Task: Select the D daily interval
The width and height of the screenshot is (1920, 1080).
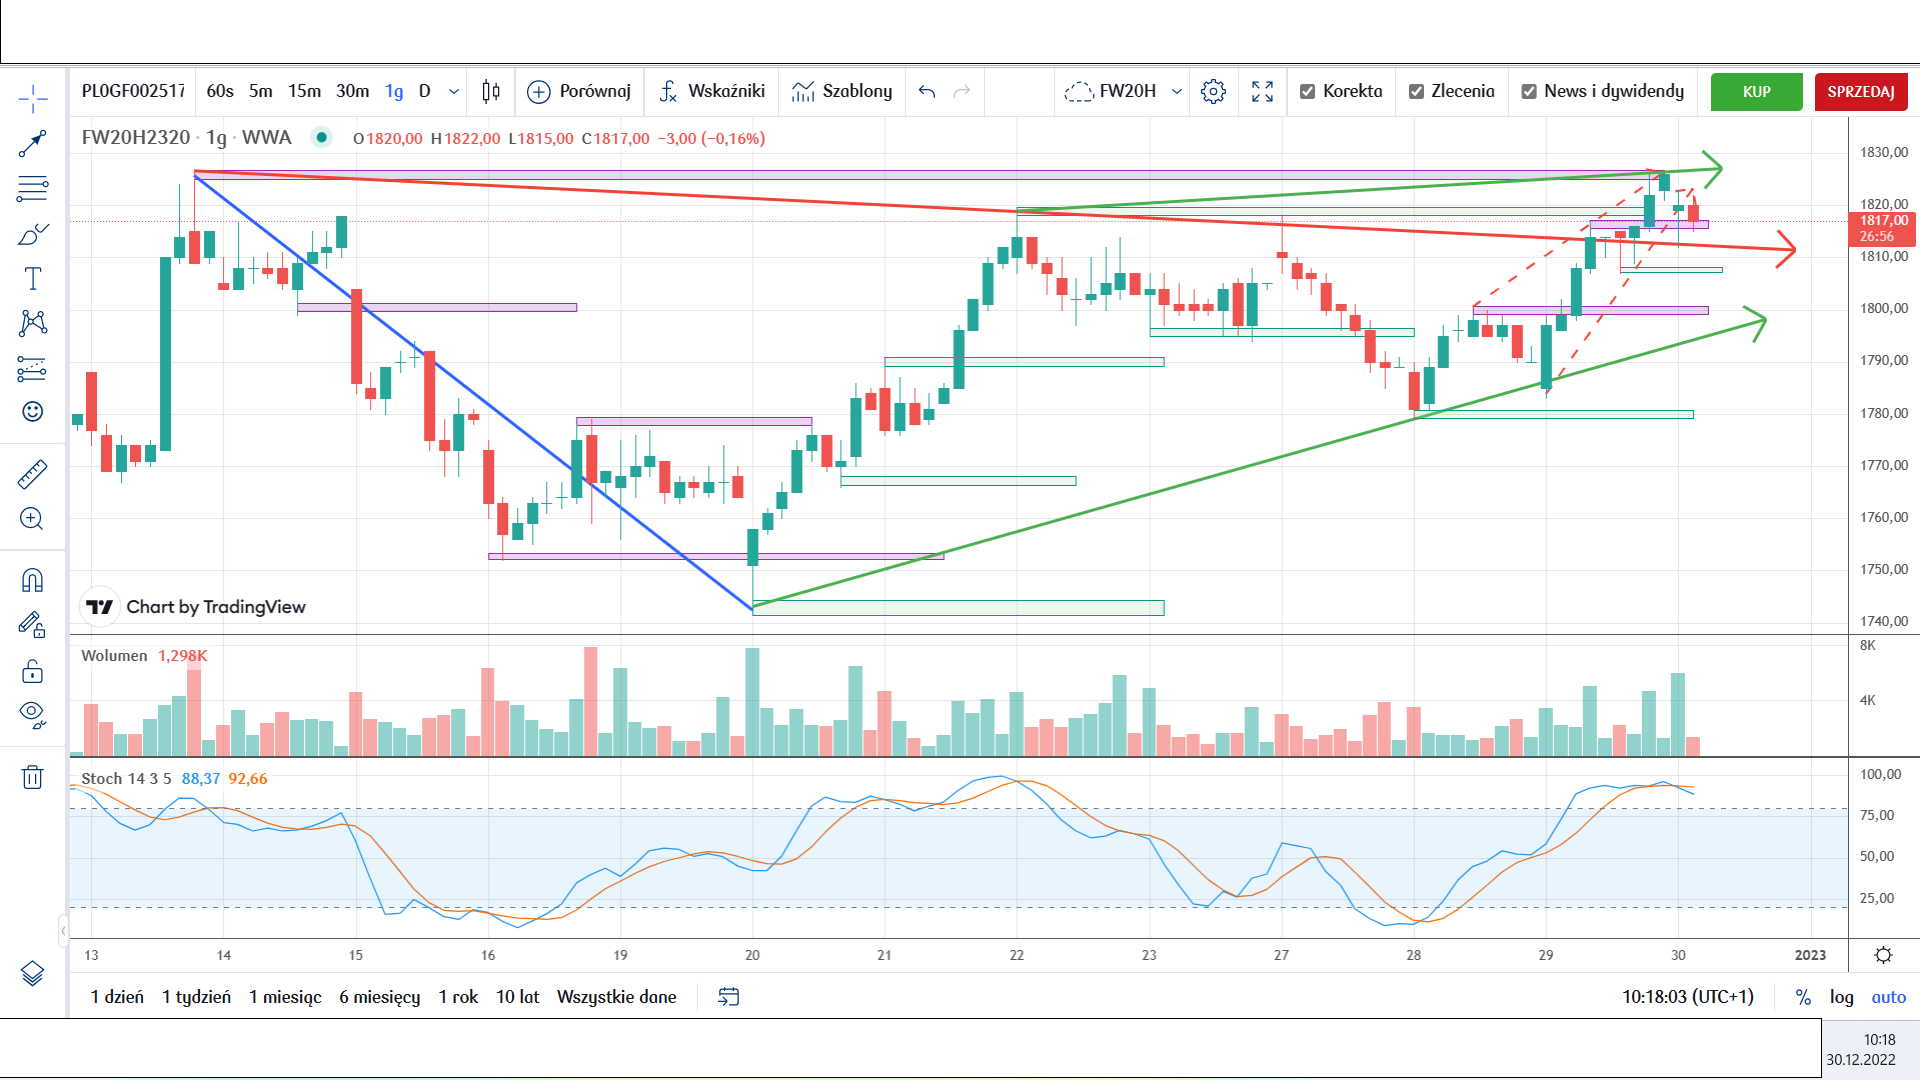Action: (x=425, y=91)
